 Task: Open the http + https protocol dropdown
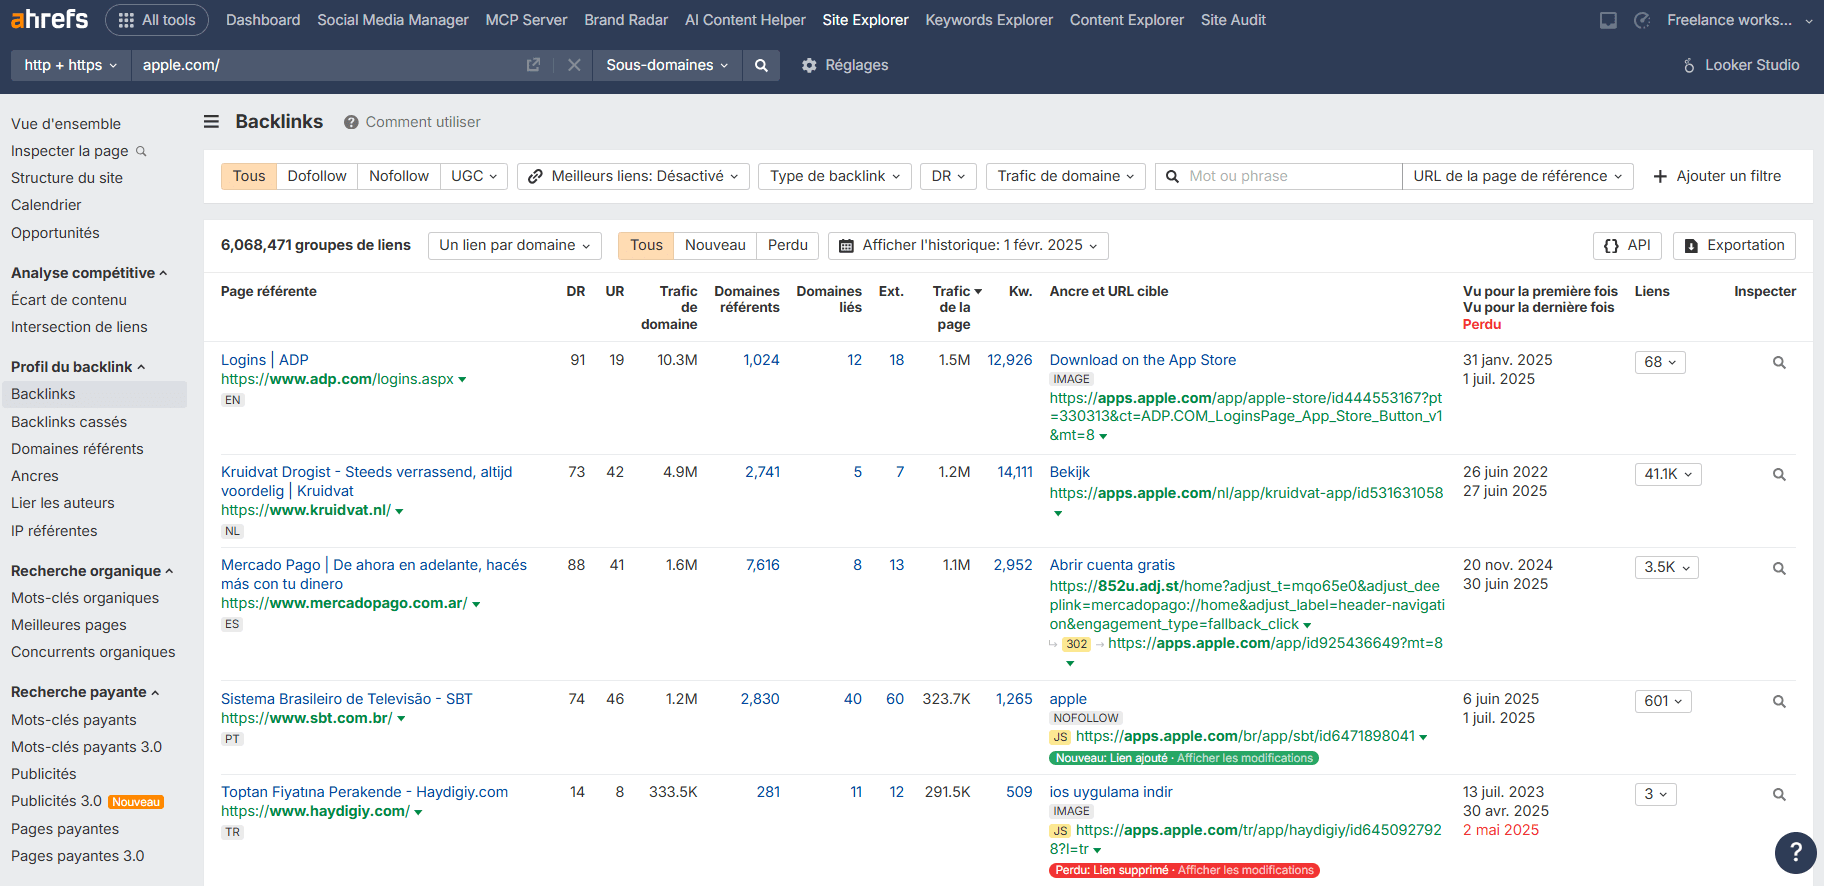click(71, 65)
